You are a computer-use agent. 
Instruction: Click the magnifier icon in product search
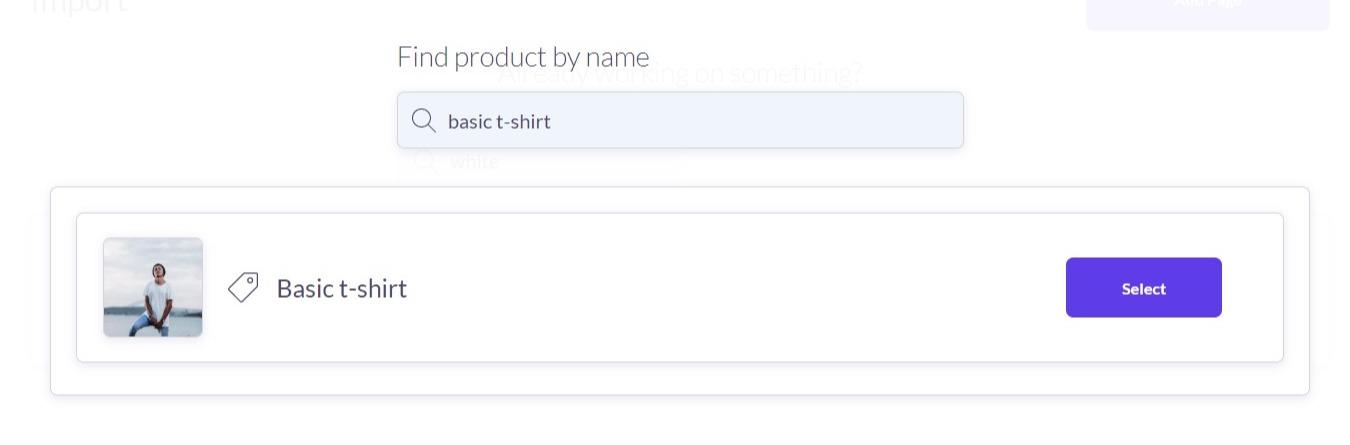click(x=424, y=121)
